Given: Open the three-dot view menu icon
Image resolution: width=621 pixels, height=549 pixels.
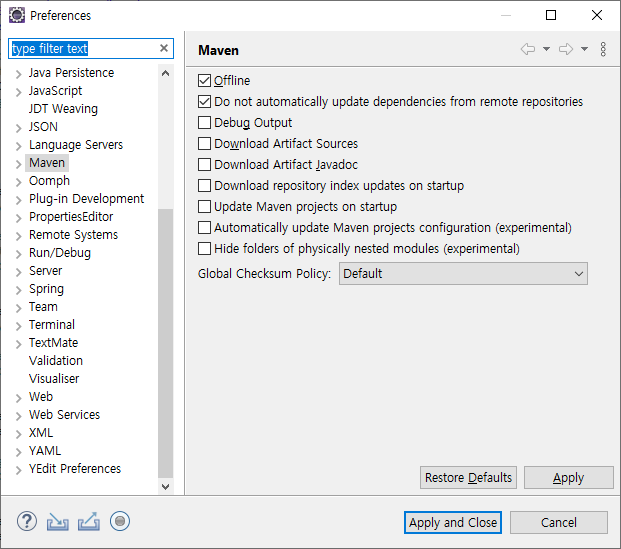Looking at the screenshot, I should [603, 49].
